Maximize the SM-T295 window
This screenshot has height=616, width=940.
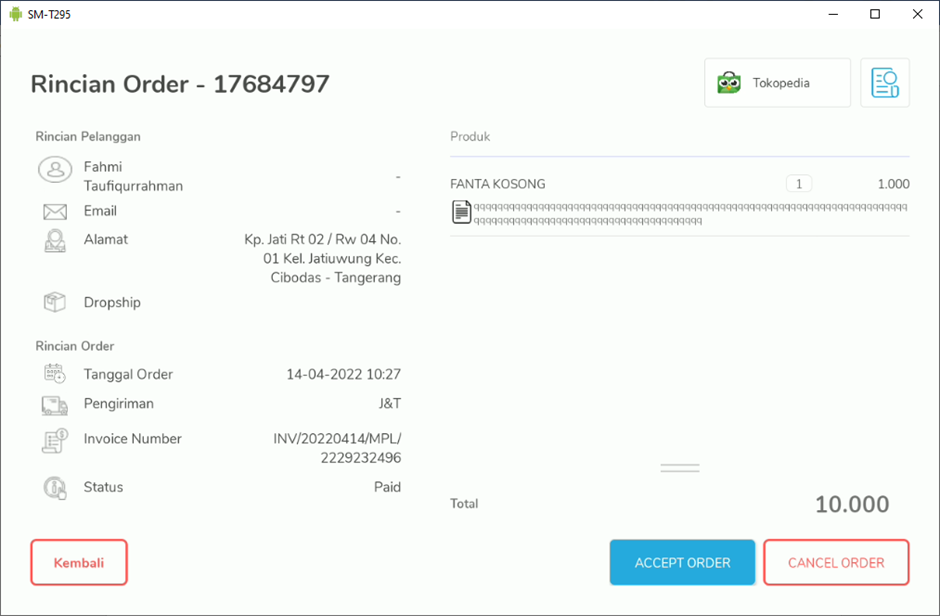point(875,14)
